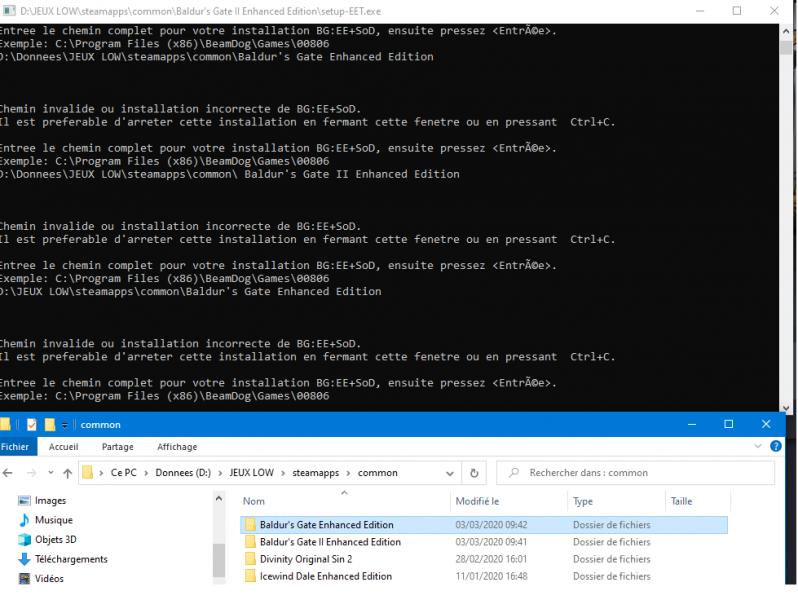Image resolution: width=798 pixels, height=600 pixels.
Task: Click 'JEUX LOW' breadcrumb in address bar
Action: [x=251, y=472]
